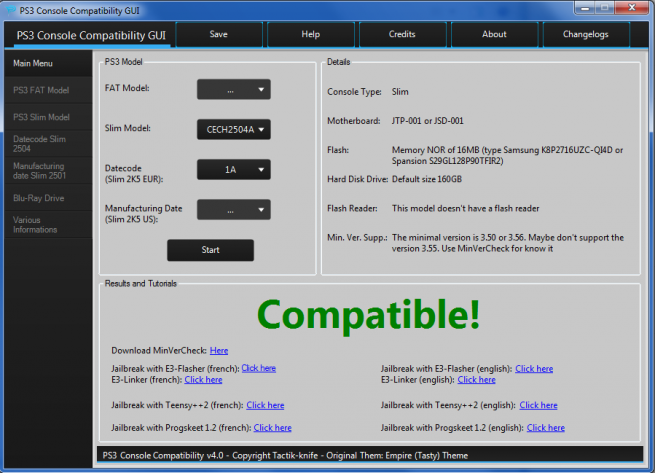Expand the Slim Model CECH2504A dropdown
This screenshot has height=473, width=655.
pyautogui.click(x=233, y=128)
